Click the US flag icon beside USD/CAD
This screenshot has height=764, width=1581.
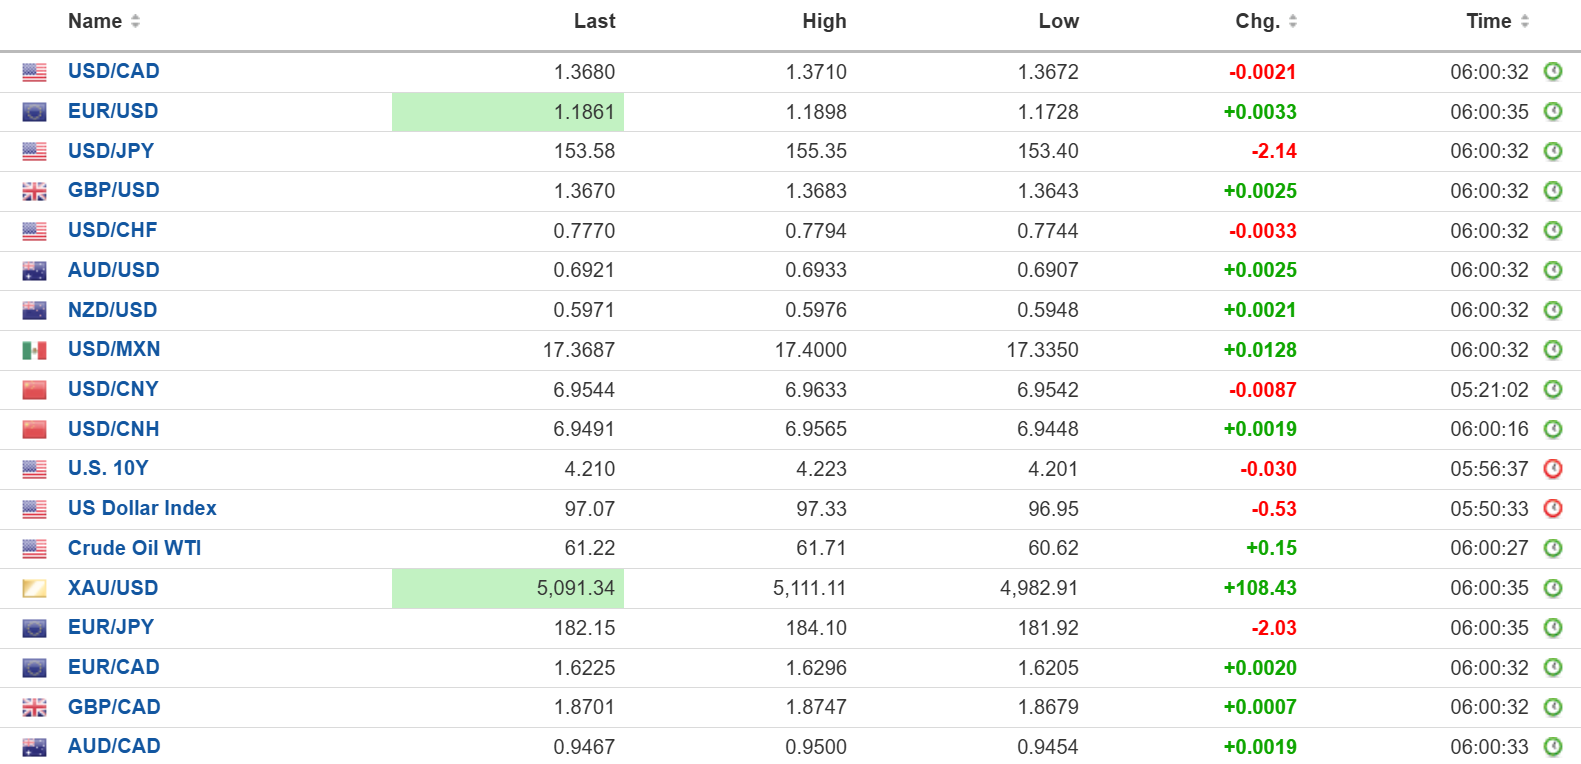(34, 72)
